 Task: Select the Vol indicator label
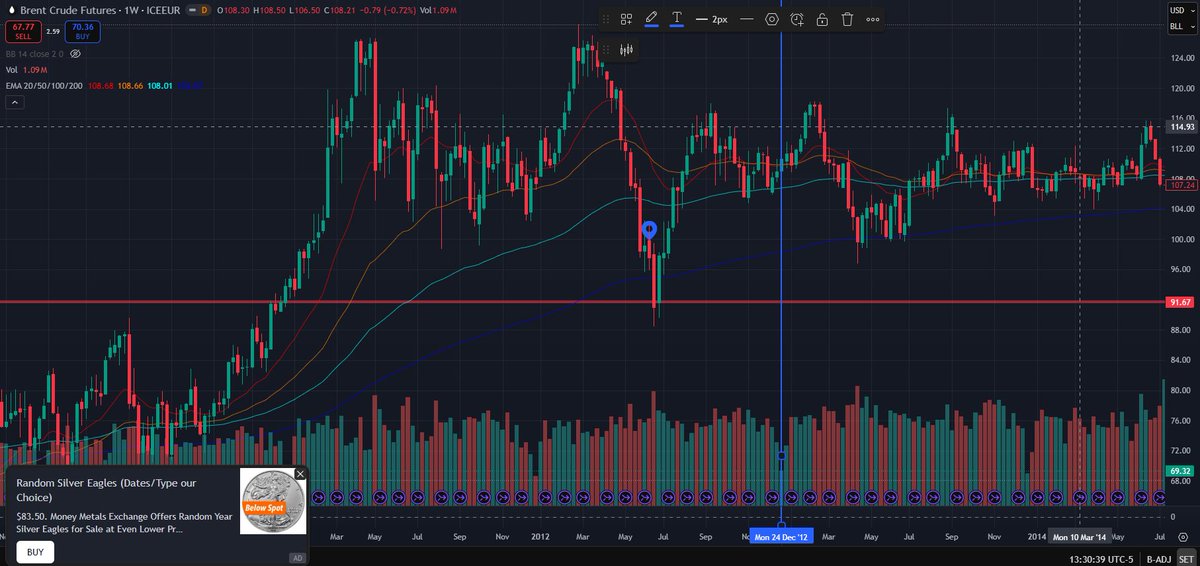pos(12,70)
